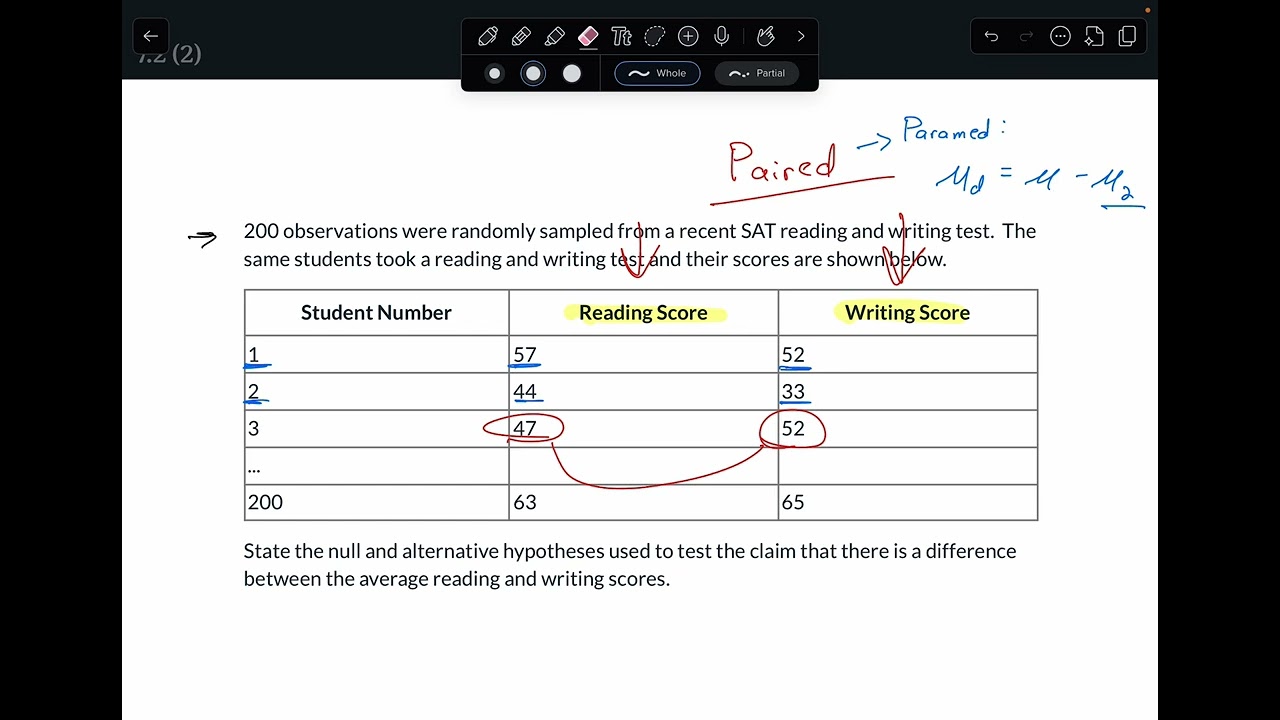This screenshot has width=1280, height=720.
Task: Select the hand gesture tool
Action: tap(766, 37)
